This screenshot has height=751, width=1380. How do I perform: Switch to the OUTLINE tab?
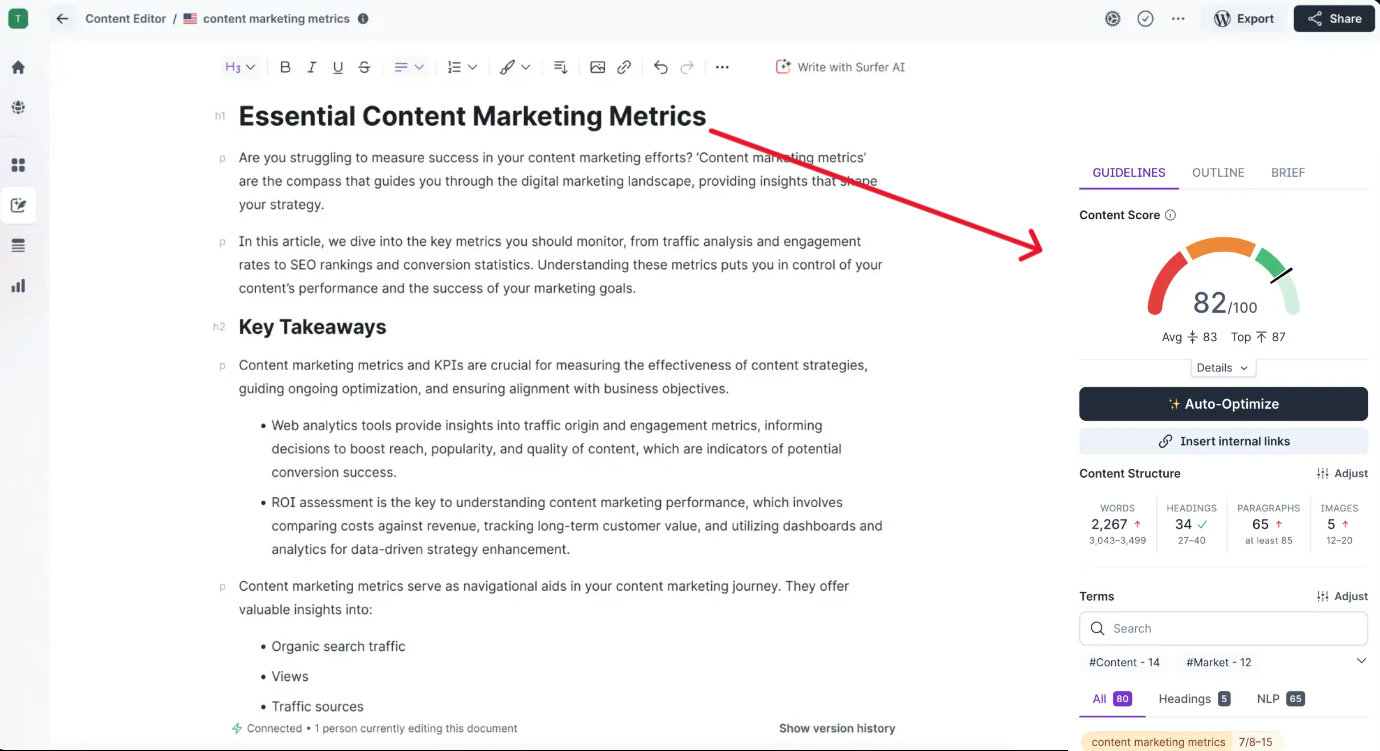click(1218, 173)
